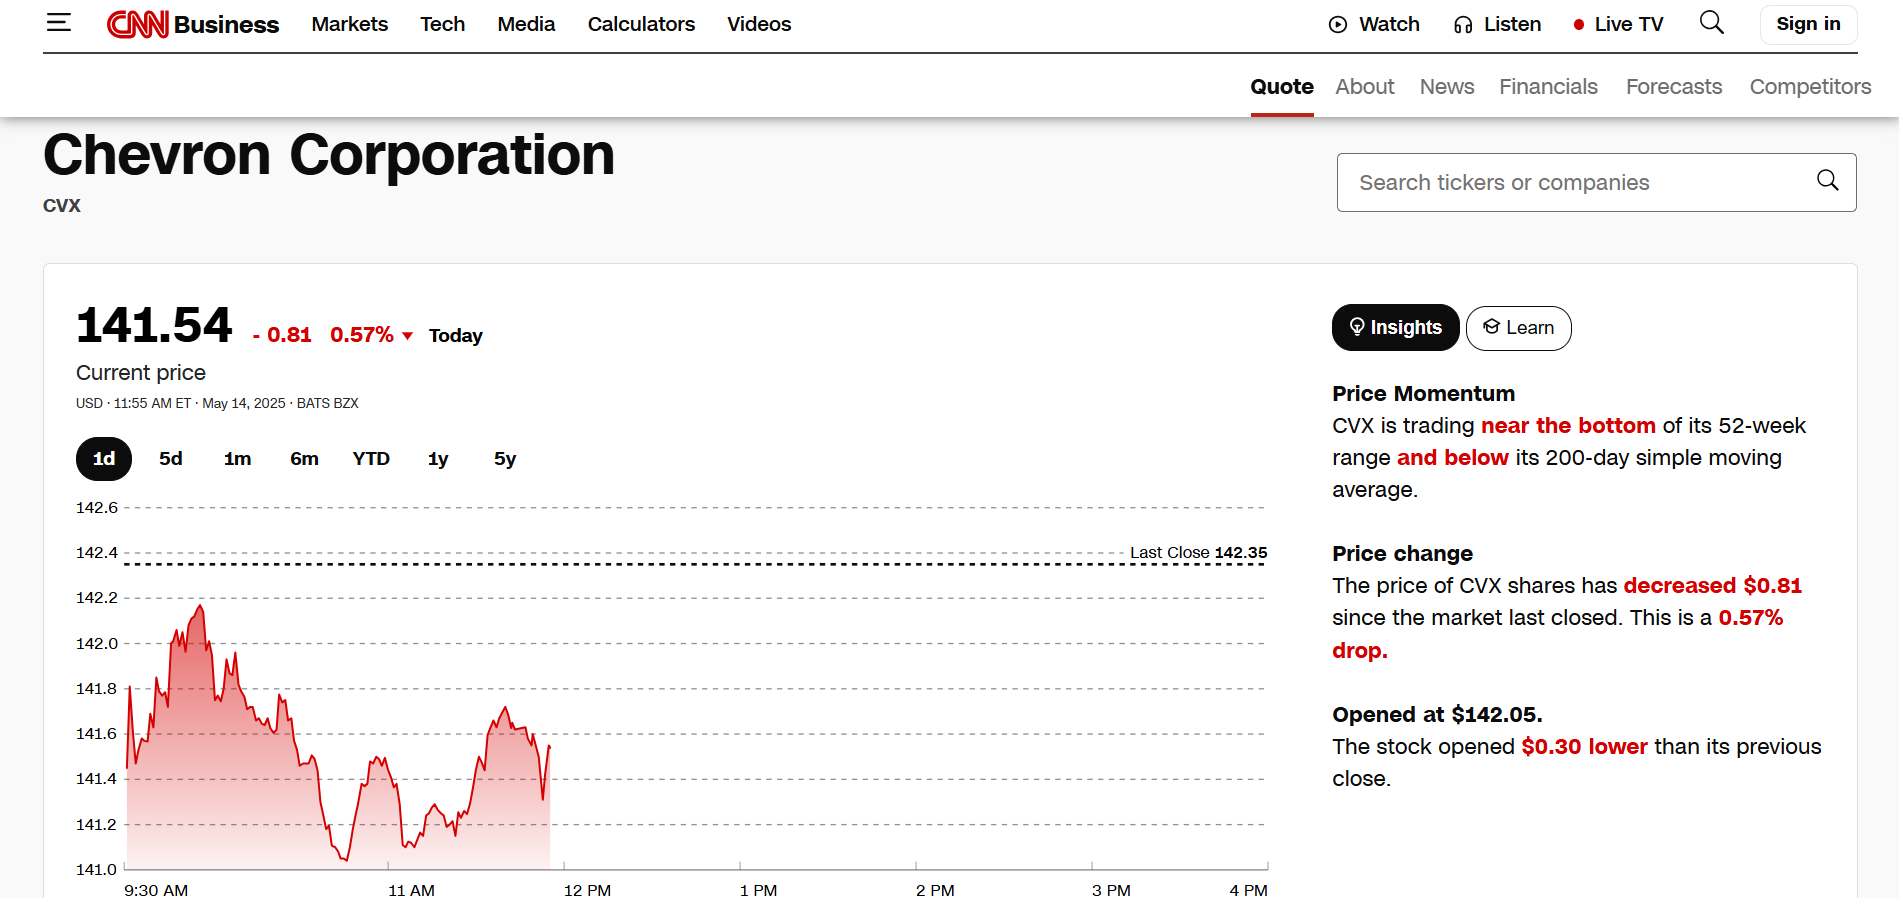The height and width of the screenshot is (898, 1899).
Task: Open the Media section
Action: tap(526, 24)
